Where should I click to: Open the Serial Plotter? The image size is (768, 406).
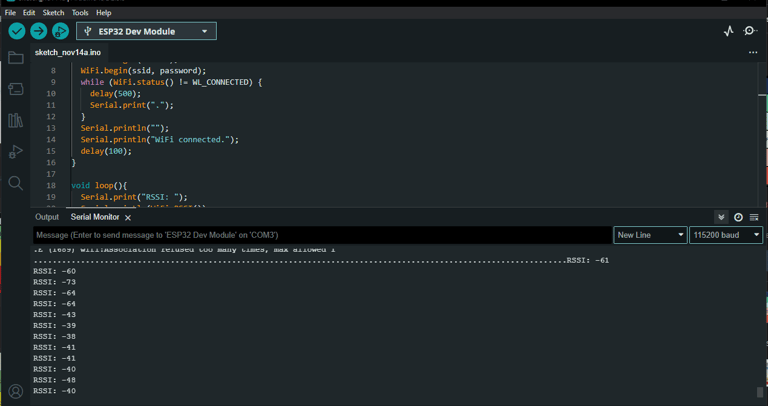click(728, 31)
